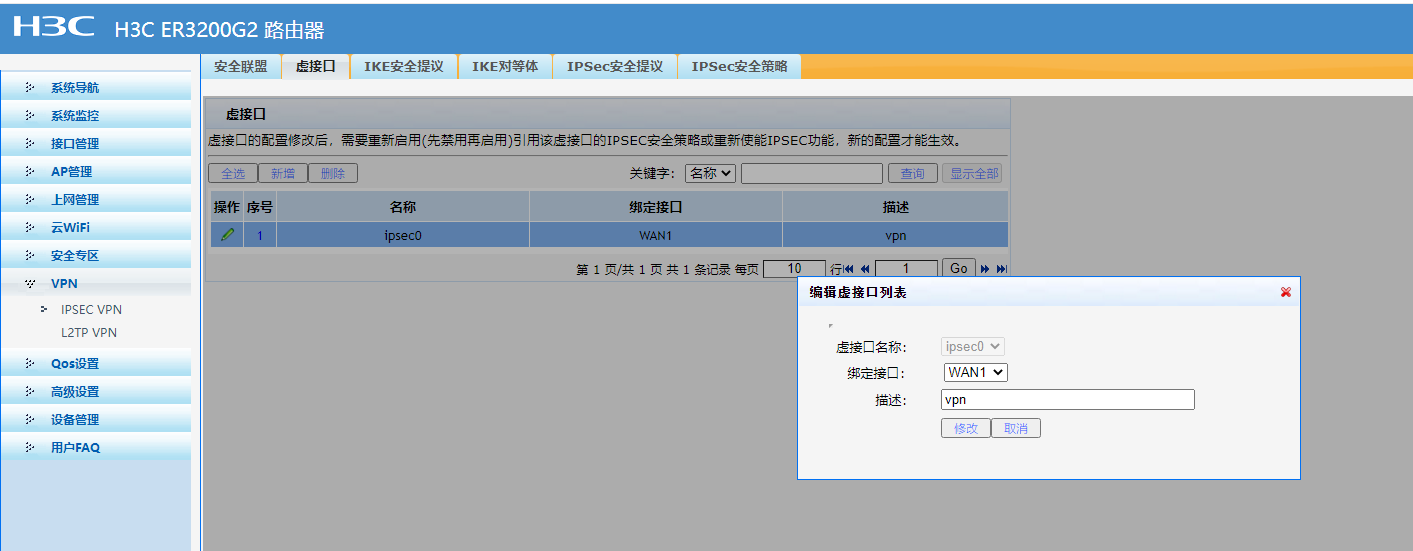1413x551 pixels.
Task: Collapse the VPN sidebar menu
Action: (96, 284)
